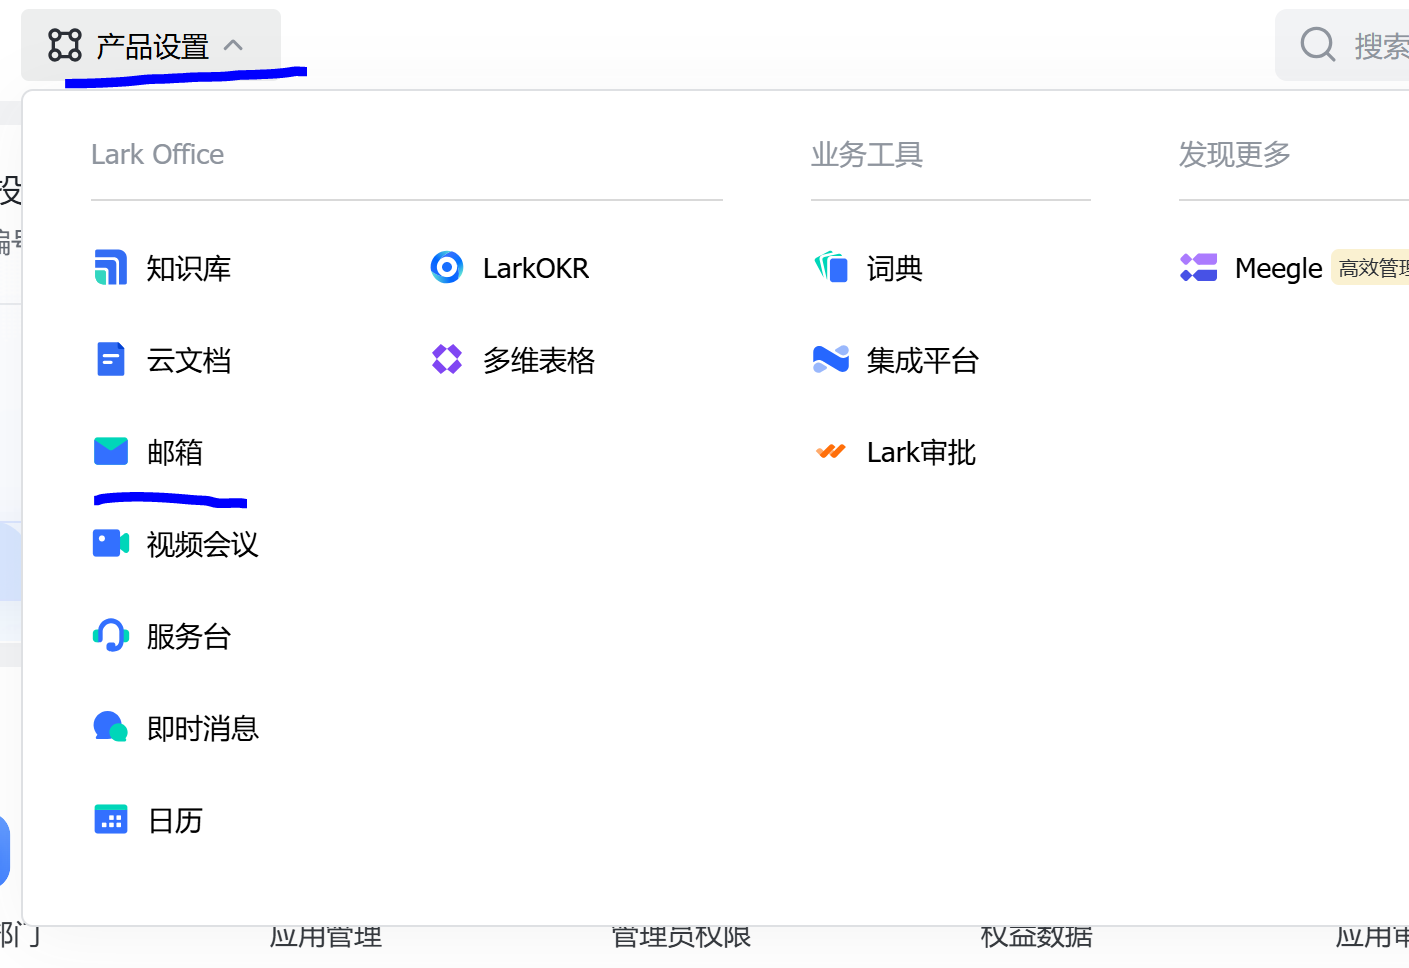Click the 日历 calendar icon
1409x968 pixels.
tap(110, 820)
